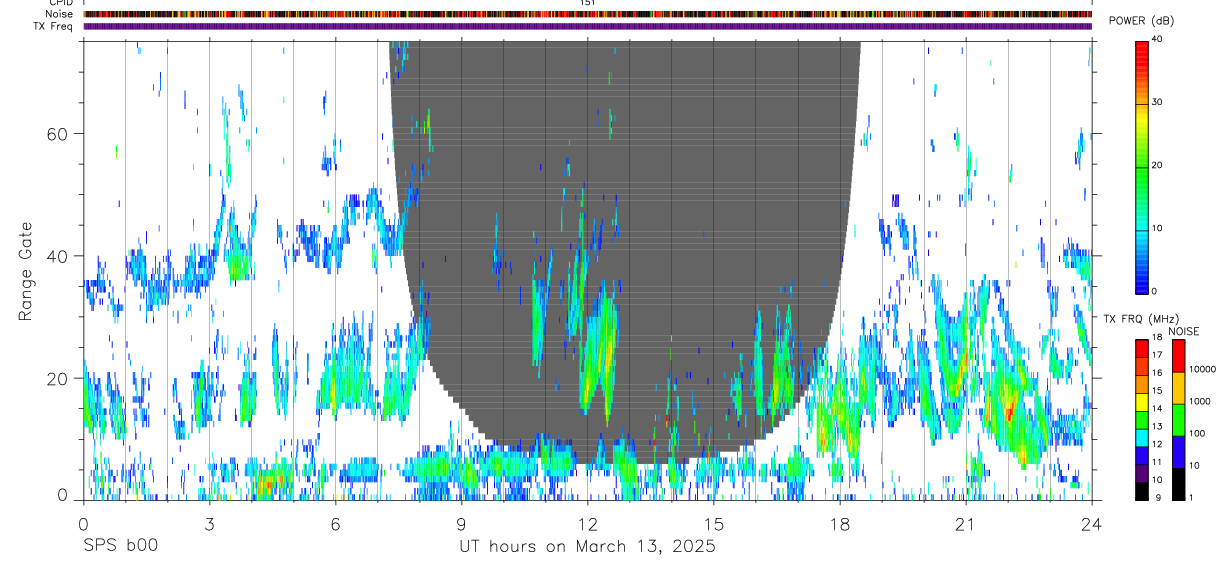
Task: Select the purple TX Freq strip above the plot
Action: [587, 26]
